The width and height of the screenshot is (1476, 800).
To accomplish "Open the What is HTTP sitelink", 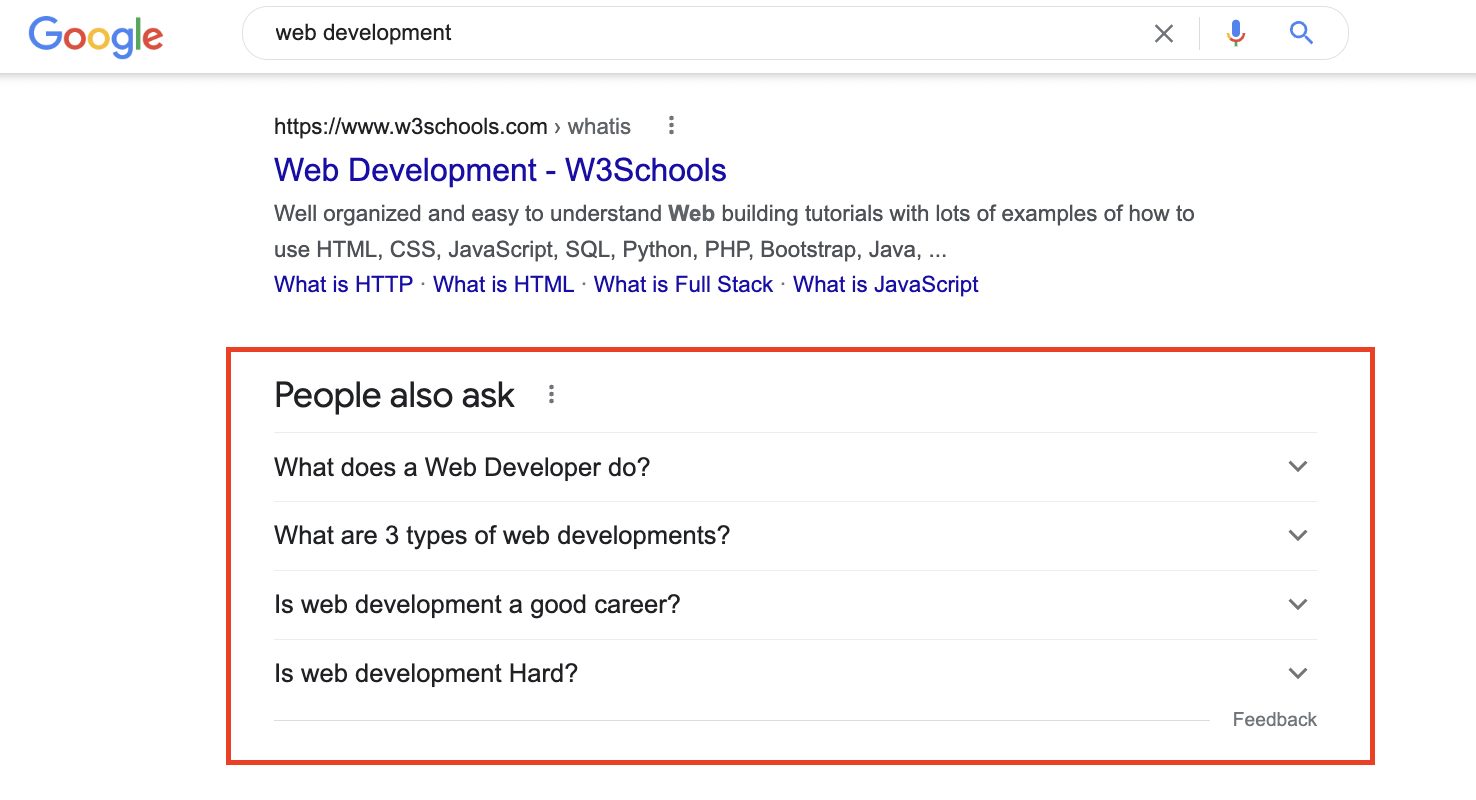I will [x=343, y=285].
